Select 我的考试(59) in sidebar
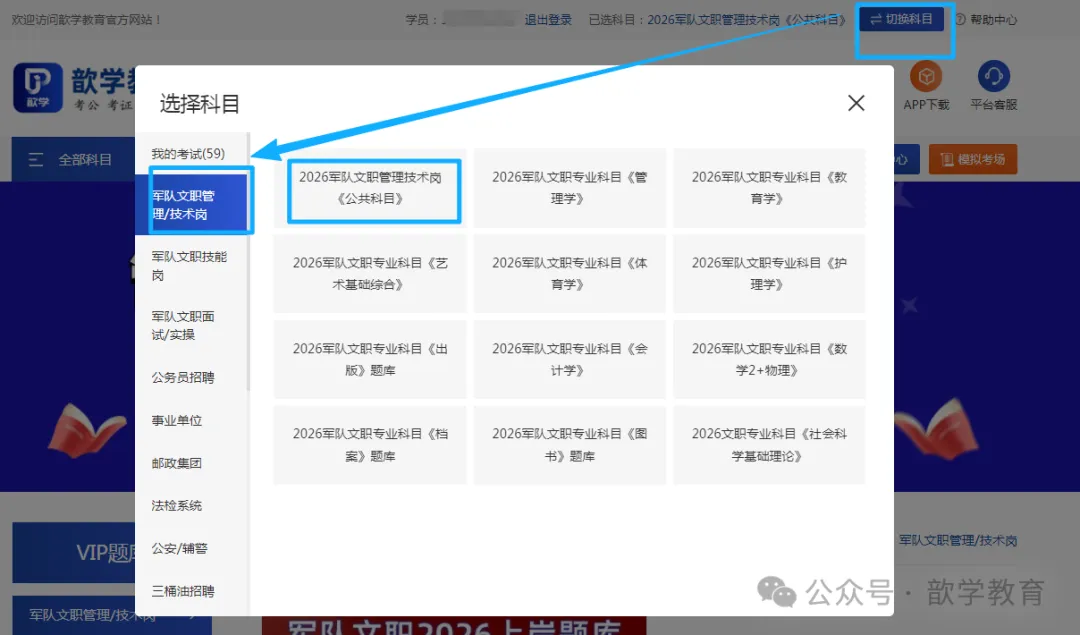Viewport: 1080px width, 635px height. (188, 154)
